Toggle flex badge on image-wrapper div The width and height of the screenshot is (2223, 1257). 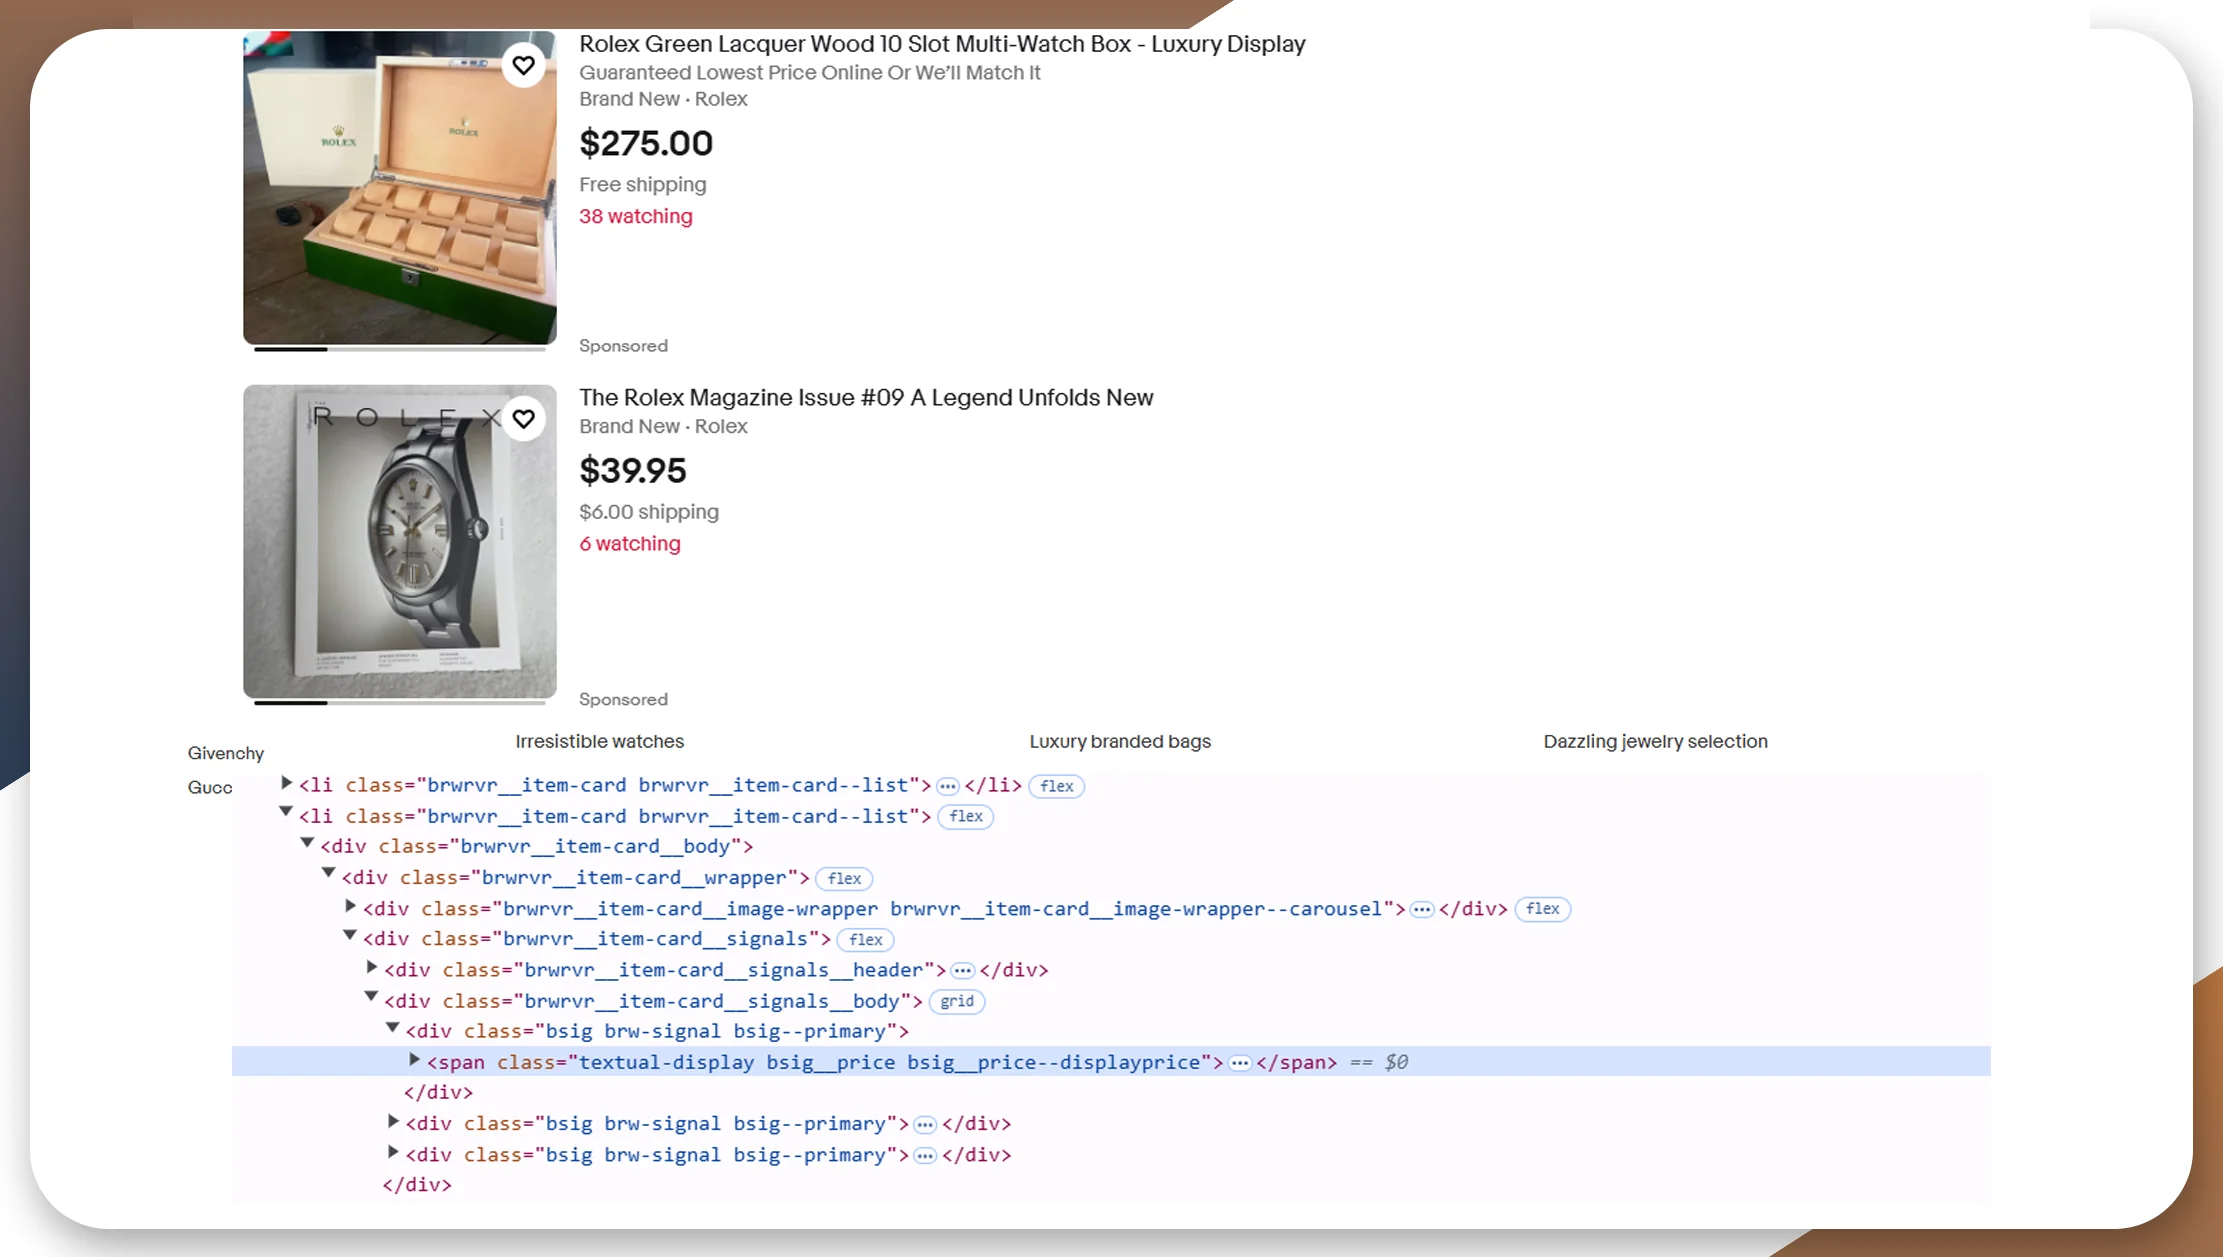click(x=1543, y=909)
